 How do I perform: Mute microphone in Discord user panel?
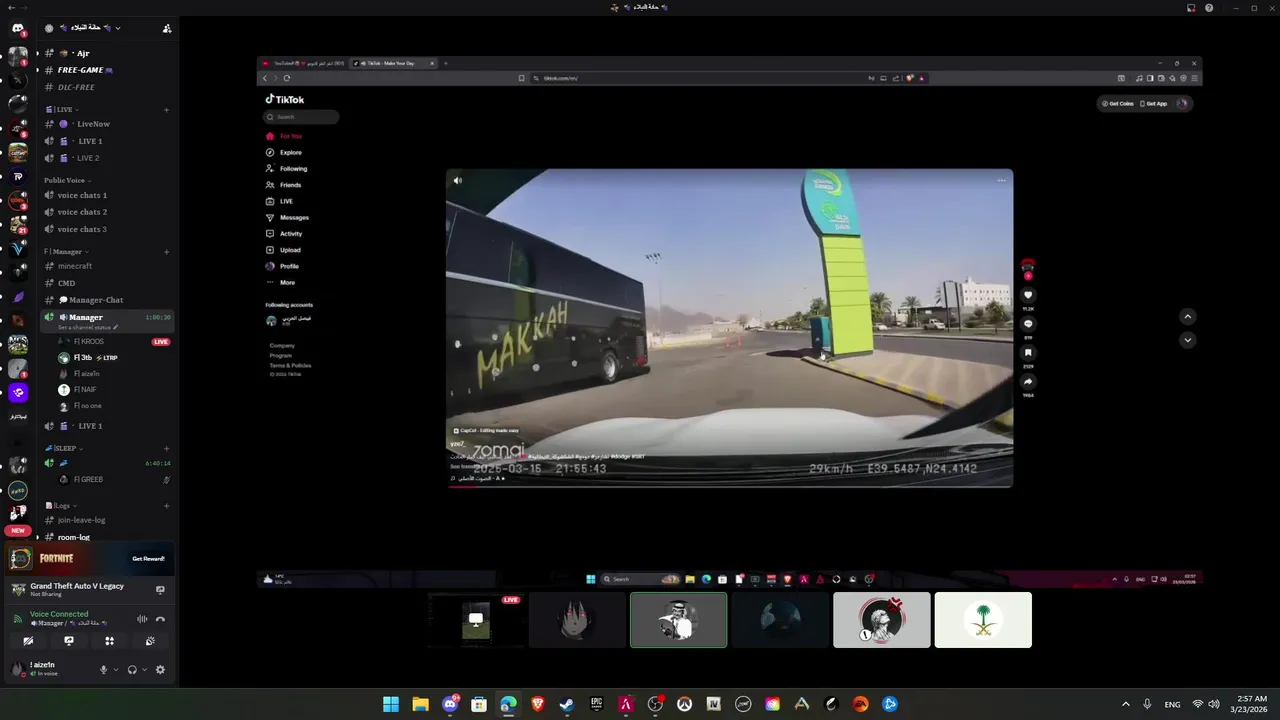coord(103,670)
